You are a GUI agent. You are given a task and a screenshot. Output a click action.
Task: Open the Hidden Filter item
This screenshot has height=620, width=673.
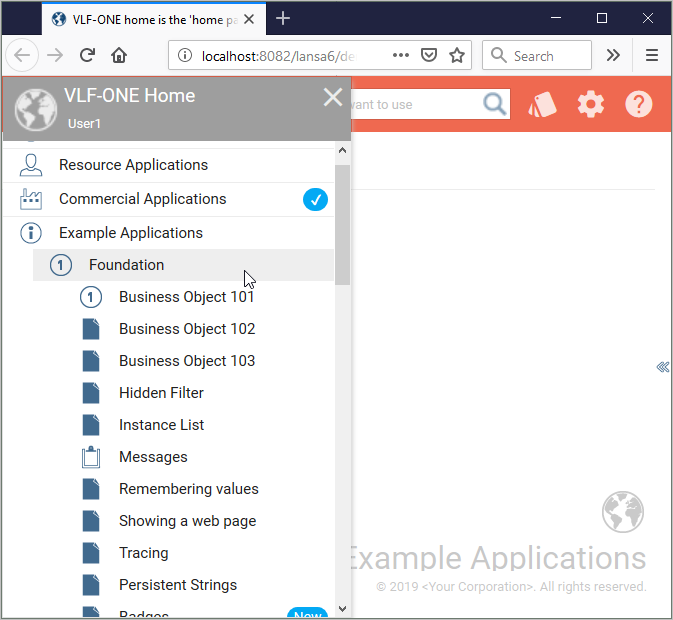click(161, 393)
